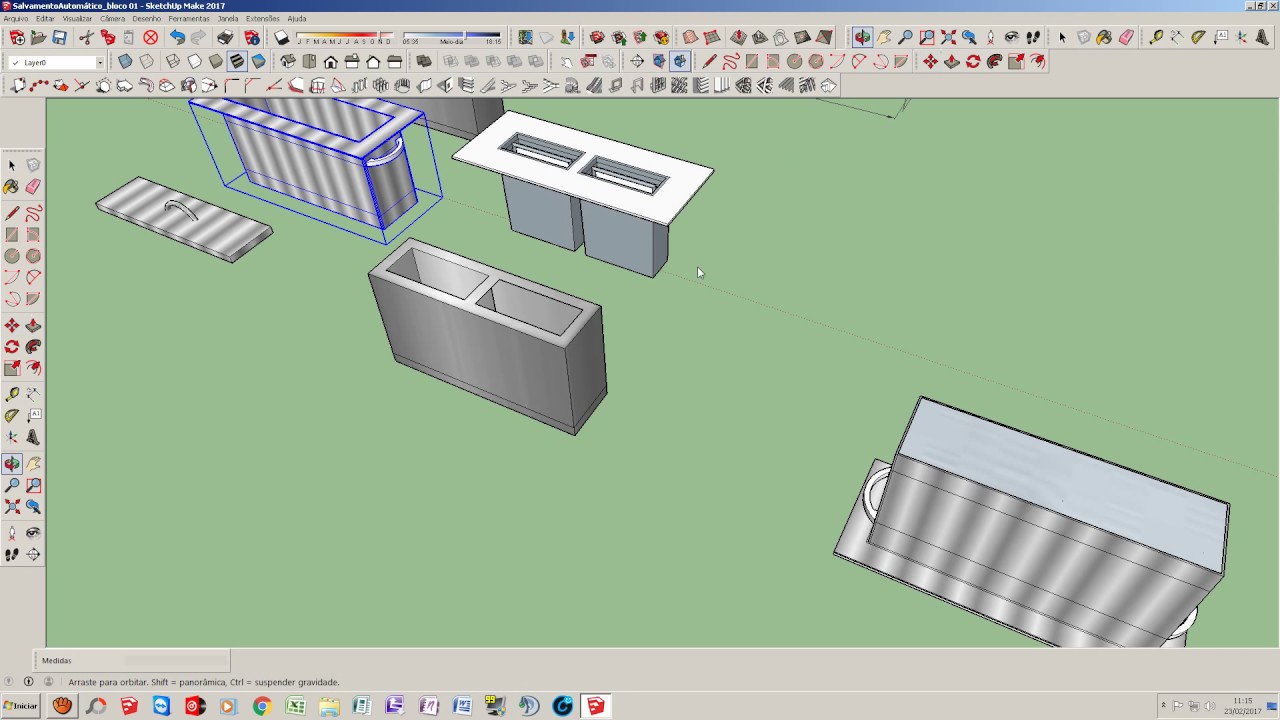Open the Janela menu
The width and height of the screenshot is (1280, 720).
tap(228, 18)
